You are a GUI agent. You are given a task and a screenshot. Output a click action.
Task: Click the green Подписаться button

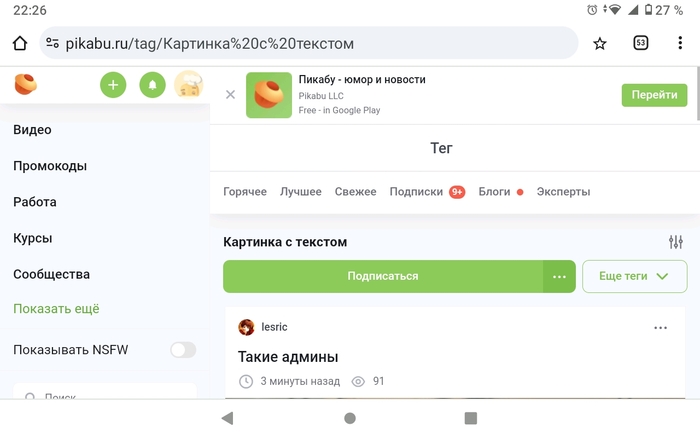click(x=383, y=276)
